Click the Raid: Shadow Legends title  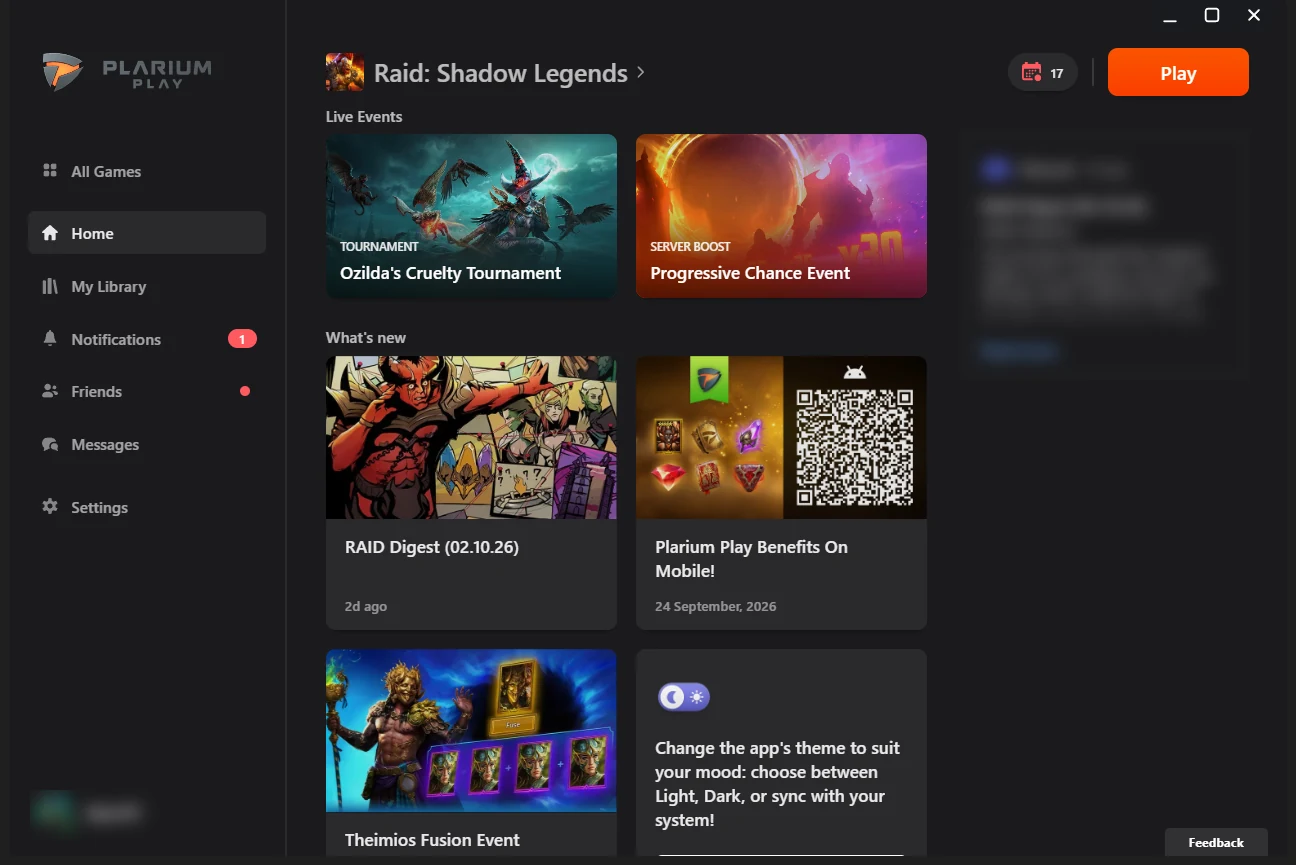pyautogui.click(x=501, y=73)
